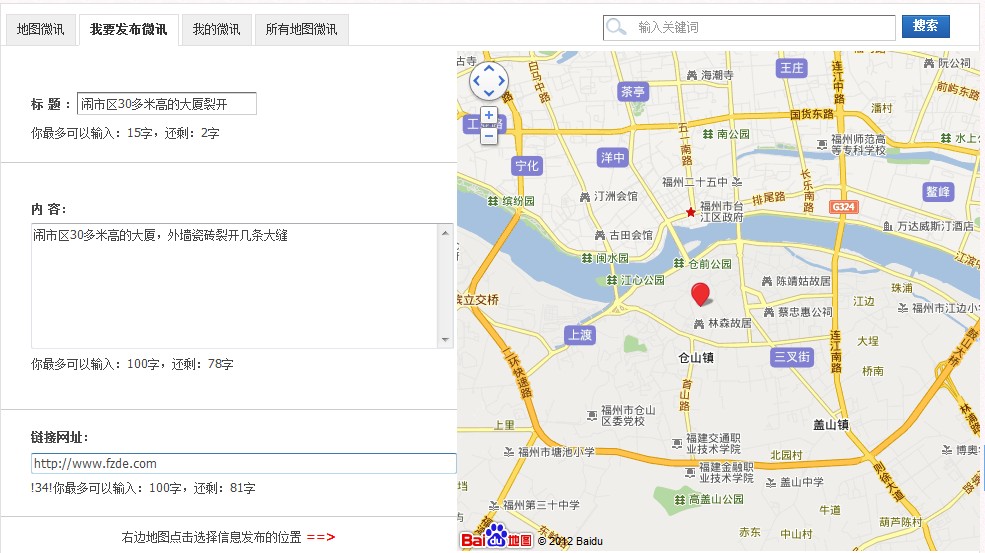
Task: Click 福州二十五中 school marker
Action: click(x=702, y=182)
